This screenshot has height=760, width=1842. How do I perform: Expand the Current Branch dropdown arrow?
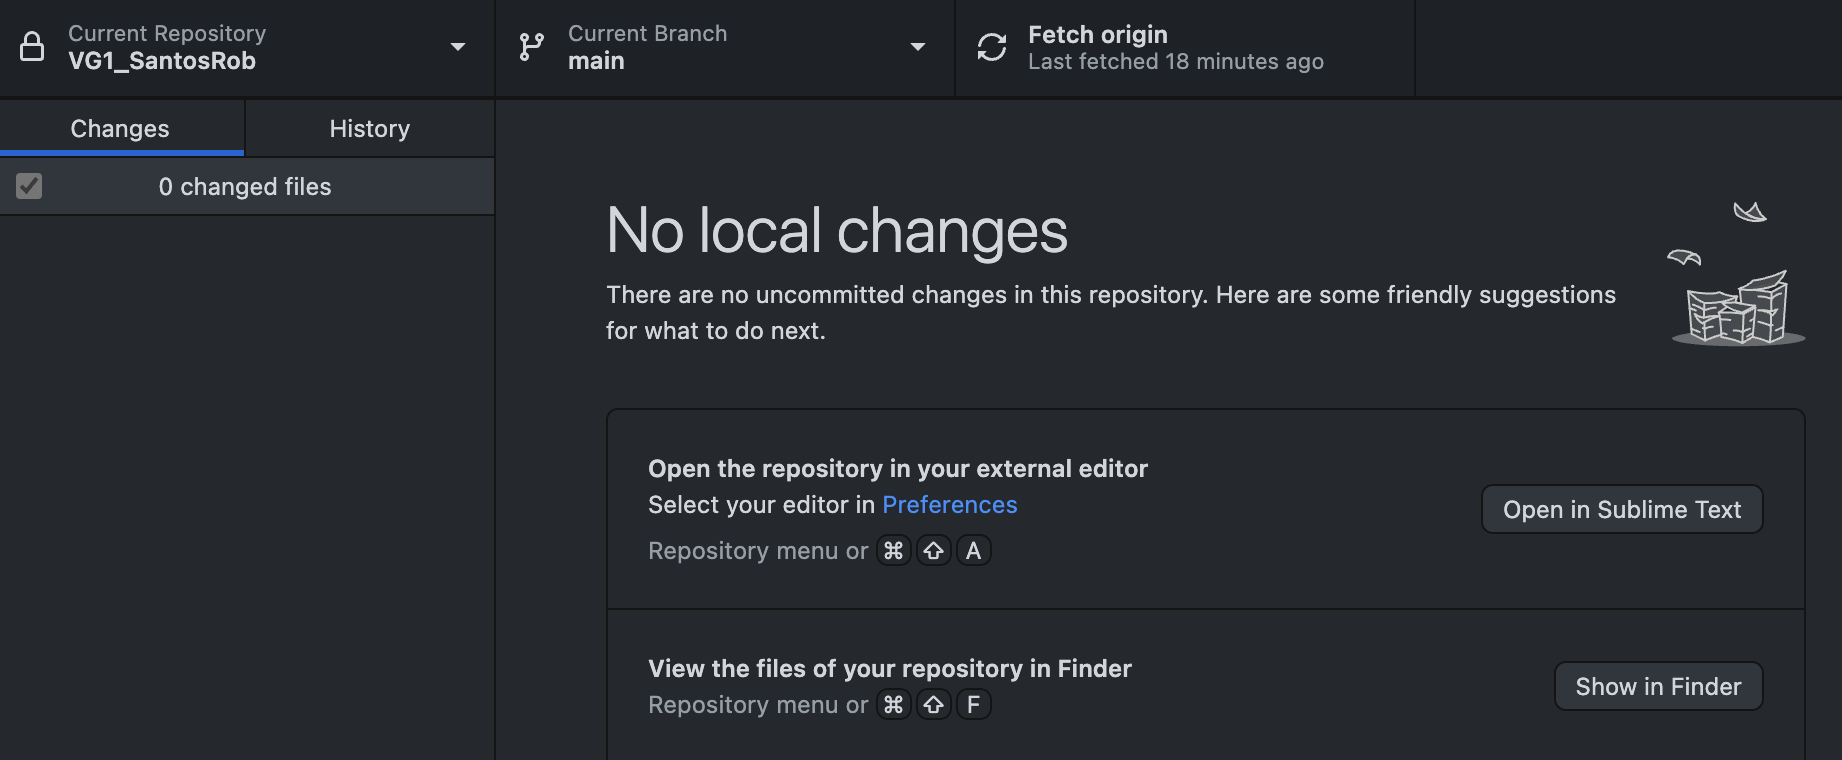pyautogui.click(x=917, y=47)
